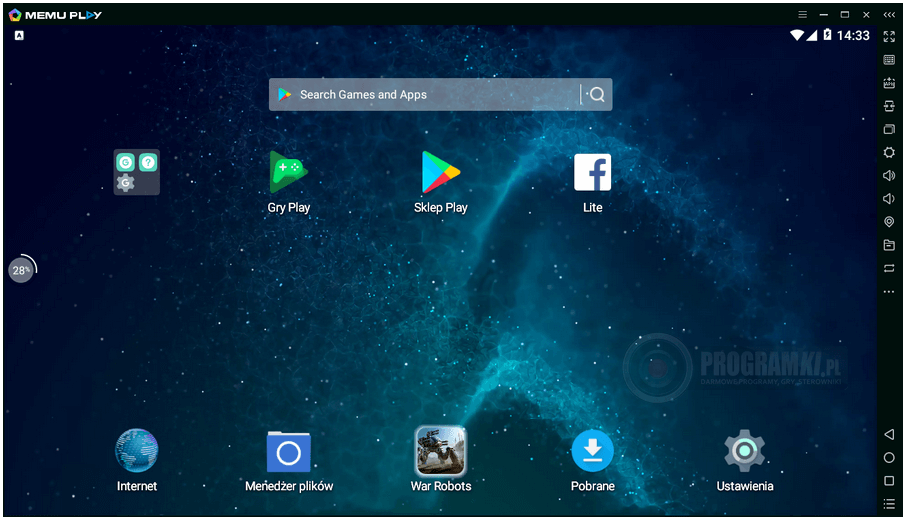Screen dimensions: 905x519
Task: Launch the War Robots game
Action: pyautogui.click(x=441, y=450)
